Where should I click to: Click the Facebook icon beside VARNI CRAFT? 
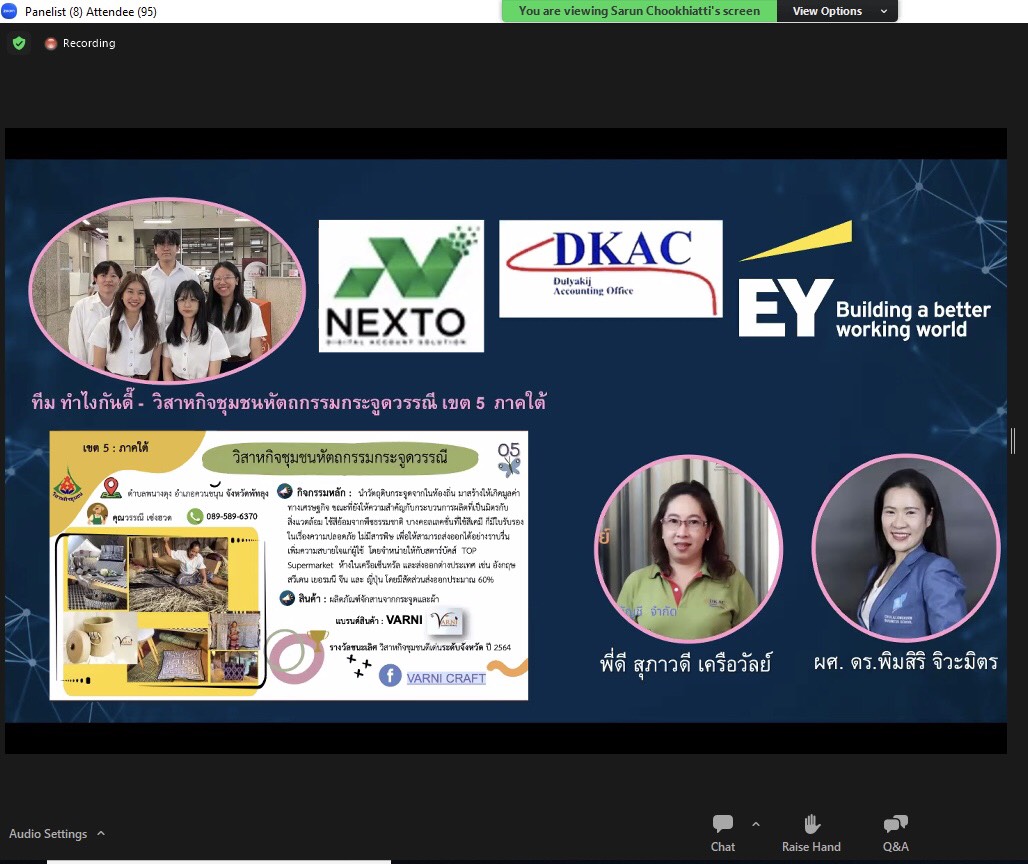tap(390, 675)
